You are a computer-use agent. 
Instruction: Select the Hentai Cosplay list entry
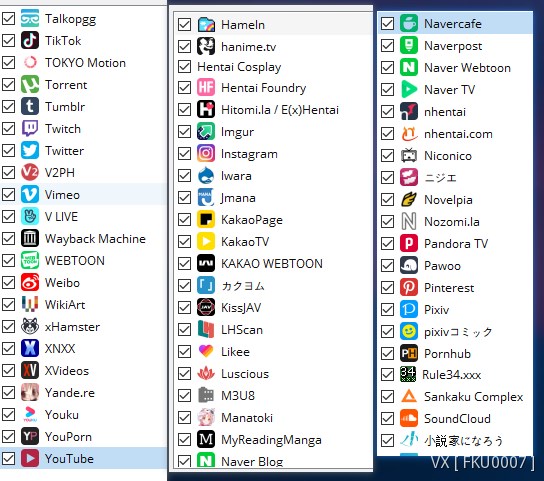[x=273, y=67]
